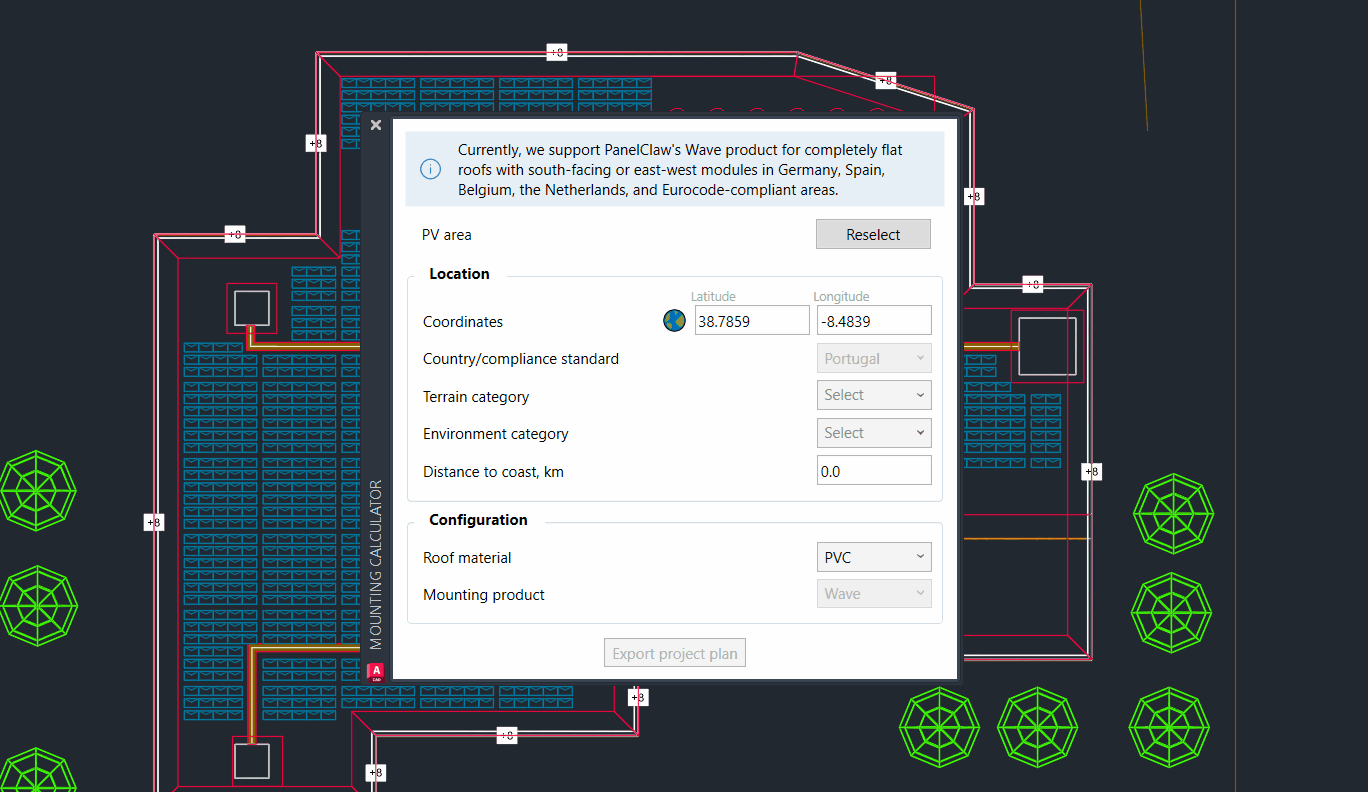Close the Mounting Calculator palette
Viewport: 1368px width, 792px height.
pos(376,125)
